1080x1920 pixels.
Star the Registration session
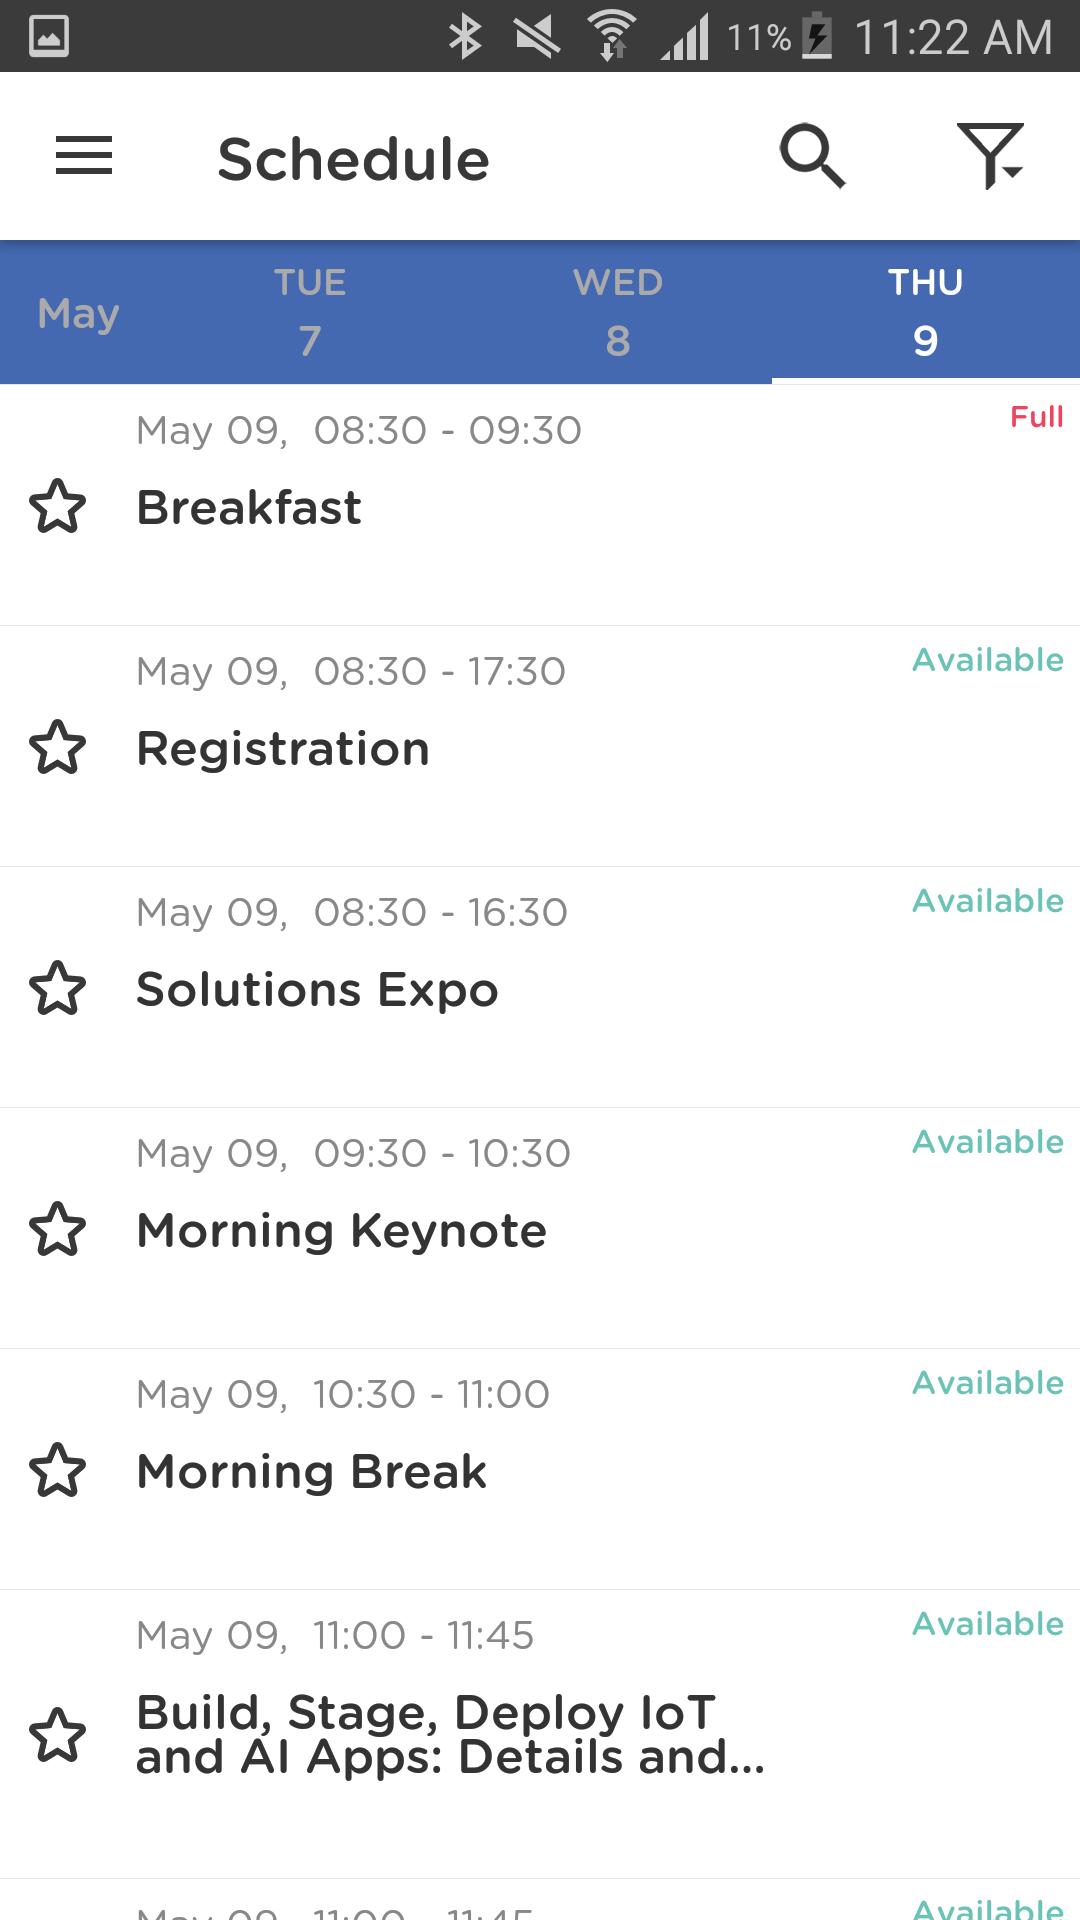(58, 747)
